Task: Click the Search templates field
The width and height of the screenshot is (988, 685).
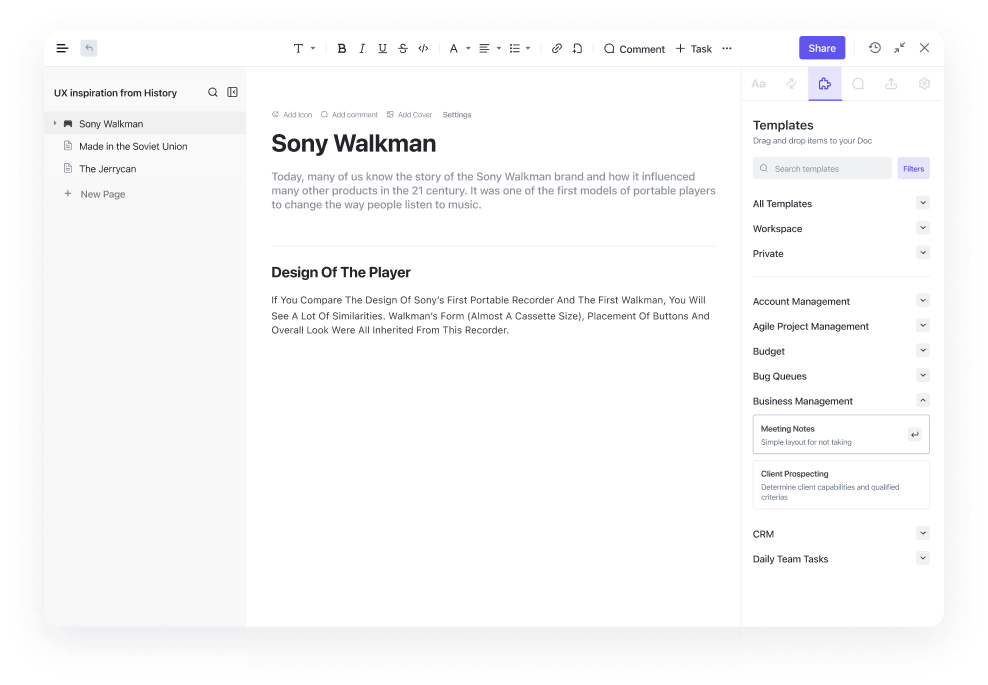Action: pyautogui.click(x=822, y=168)
